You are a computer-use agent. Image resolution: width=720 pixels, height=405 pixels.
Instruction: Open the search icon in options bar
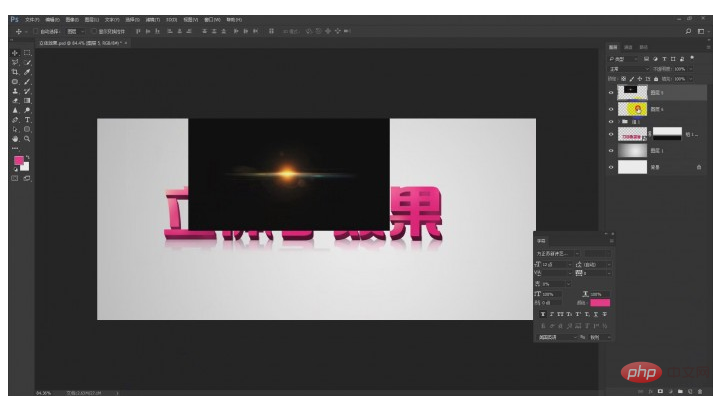[x=688, y=31]
